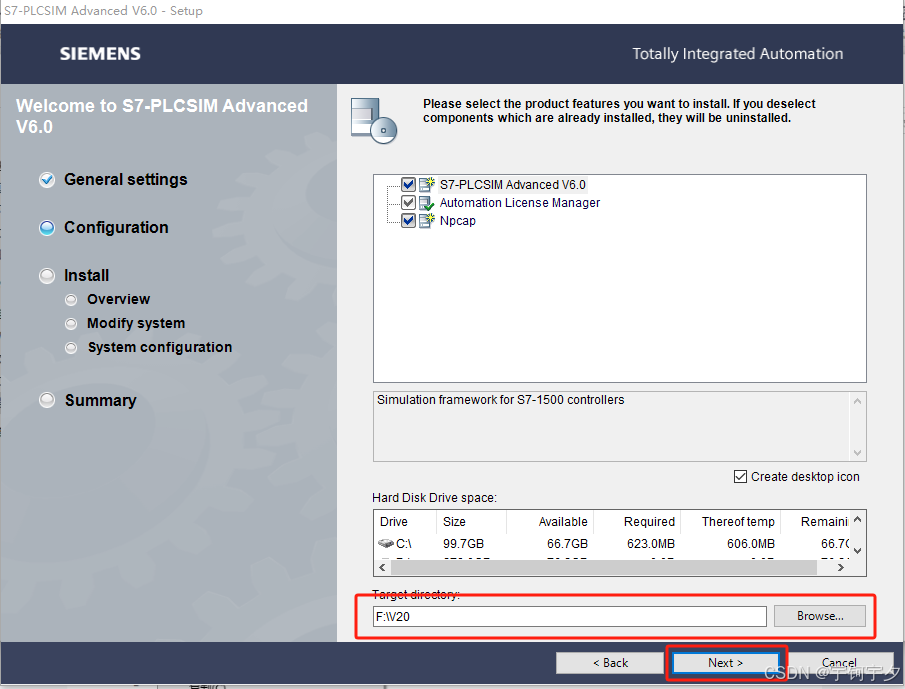Click the C:\ drive icon
The height and width of the screenshot is (689, 905).
click(x=386, y=543)
